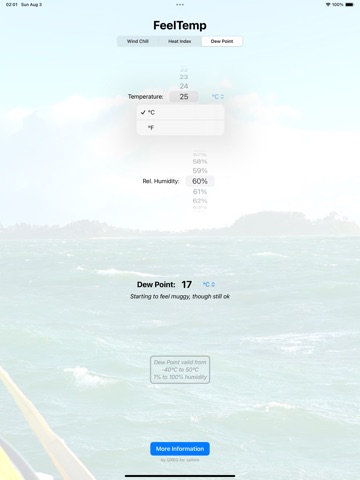The width and height of the screenshot is (360, 480).
Task: Tap the 'Rel. Humidity:' label
Action: [161, 181]
